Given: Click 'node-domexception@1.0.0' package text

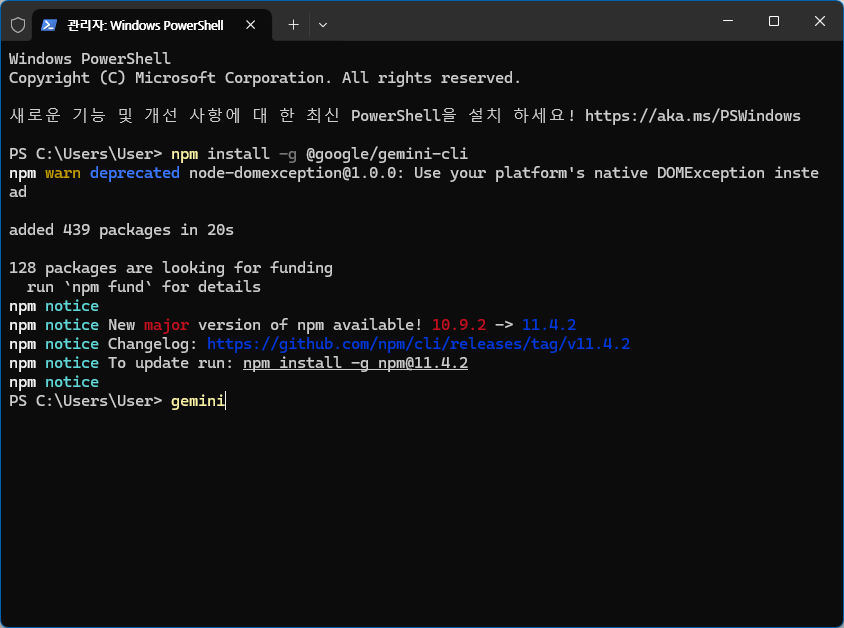Looking at the screenshot, I should coord(292,173).
